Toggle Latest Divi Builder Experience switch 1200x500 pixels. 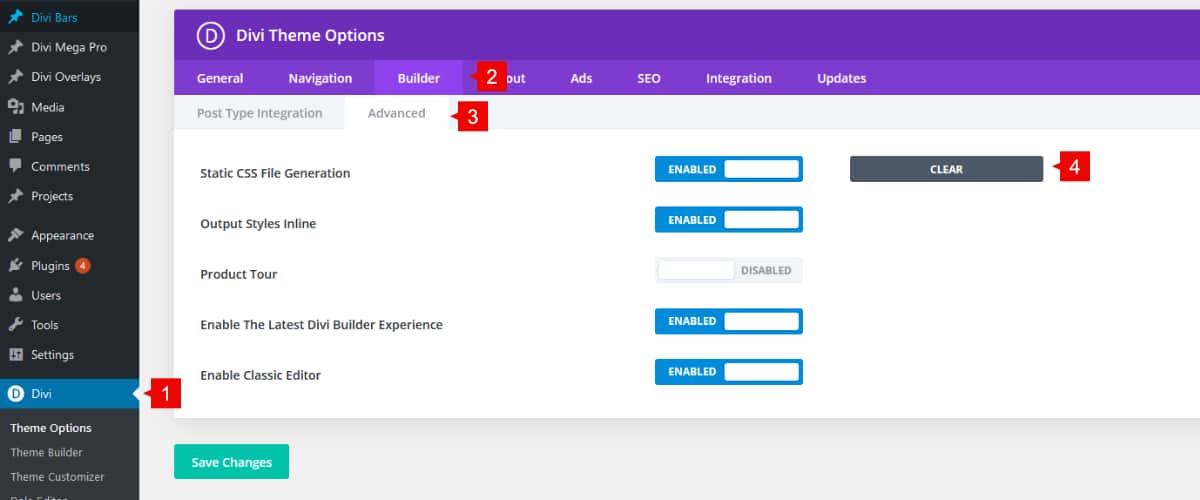(x=728, y=322)
